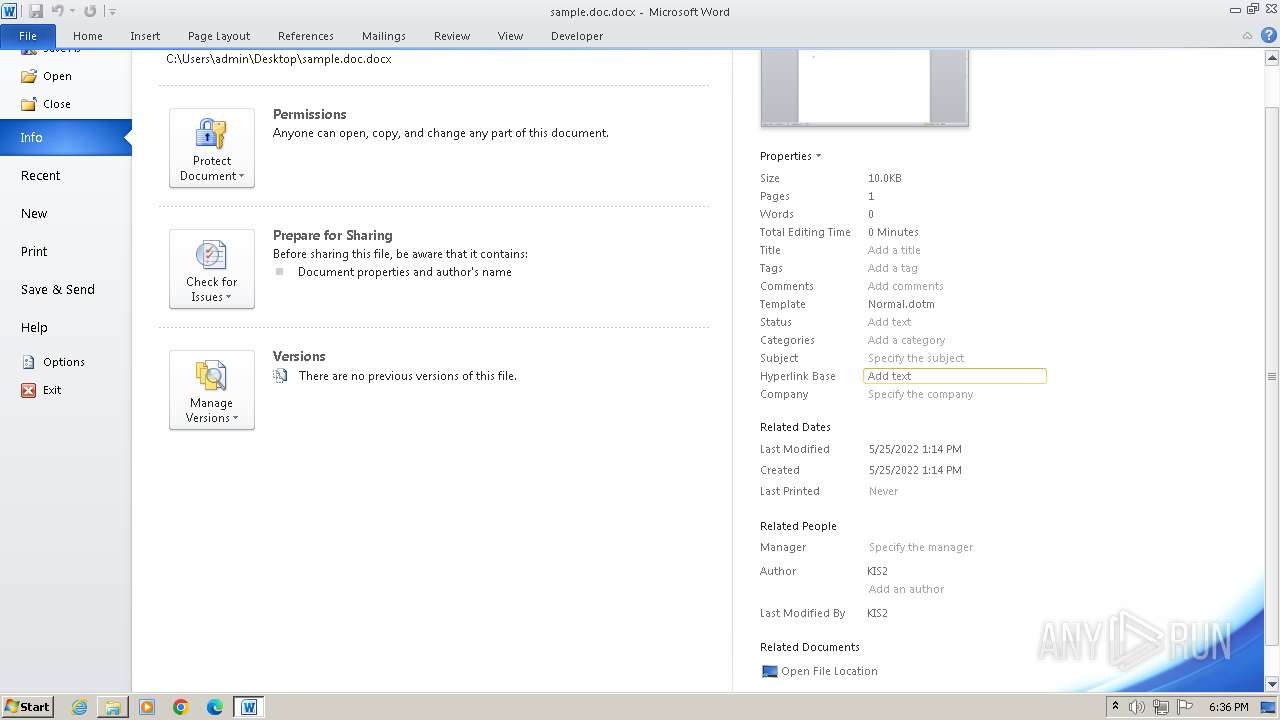Click the Specify the subject field
1280x720 pixels.
[916, 358]
